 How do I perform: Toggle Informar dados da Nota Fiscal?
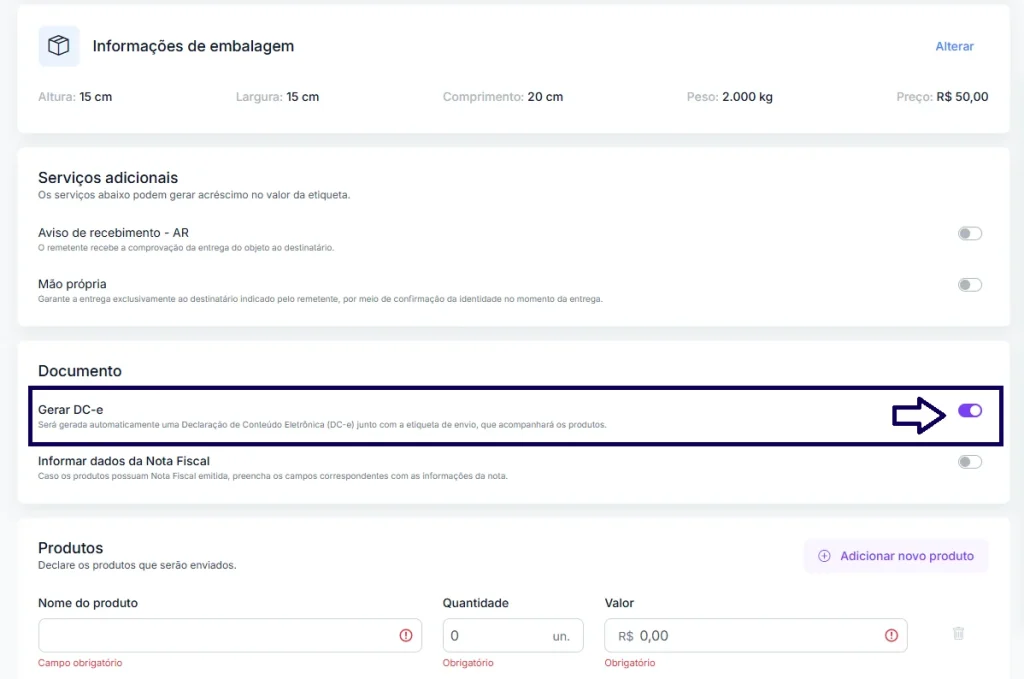click(x=969, y=462)
